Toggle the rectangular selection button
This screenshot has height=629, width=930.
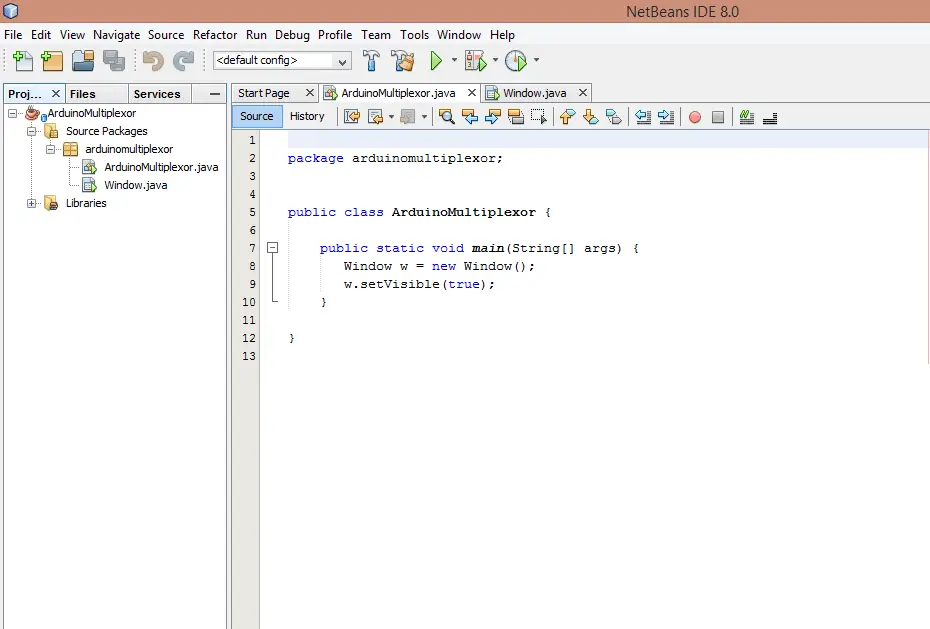pyautogui.click(x=539, y=117)
